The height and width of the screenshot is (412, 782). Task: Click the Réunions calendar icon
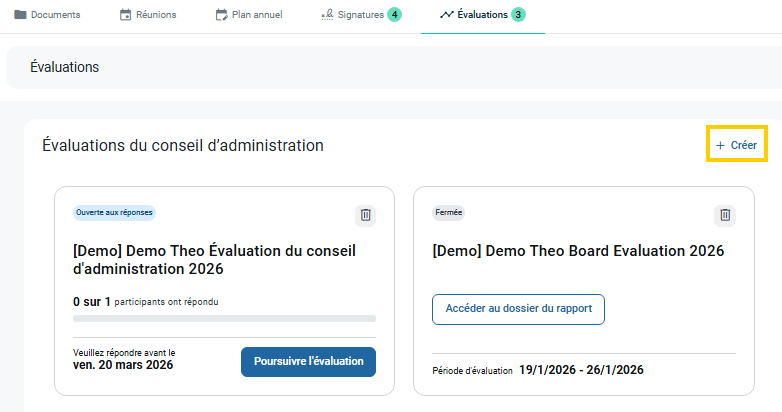pyautogui.click(x=125, y=15)
